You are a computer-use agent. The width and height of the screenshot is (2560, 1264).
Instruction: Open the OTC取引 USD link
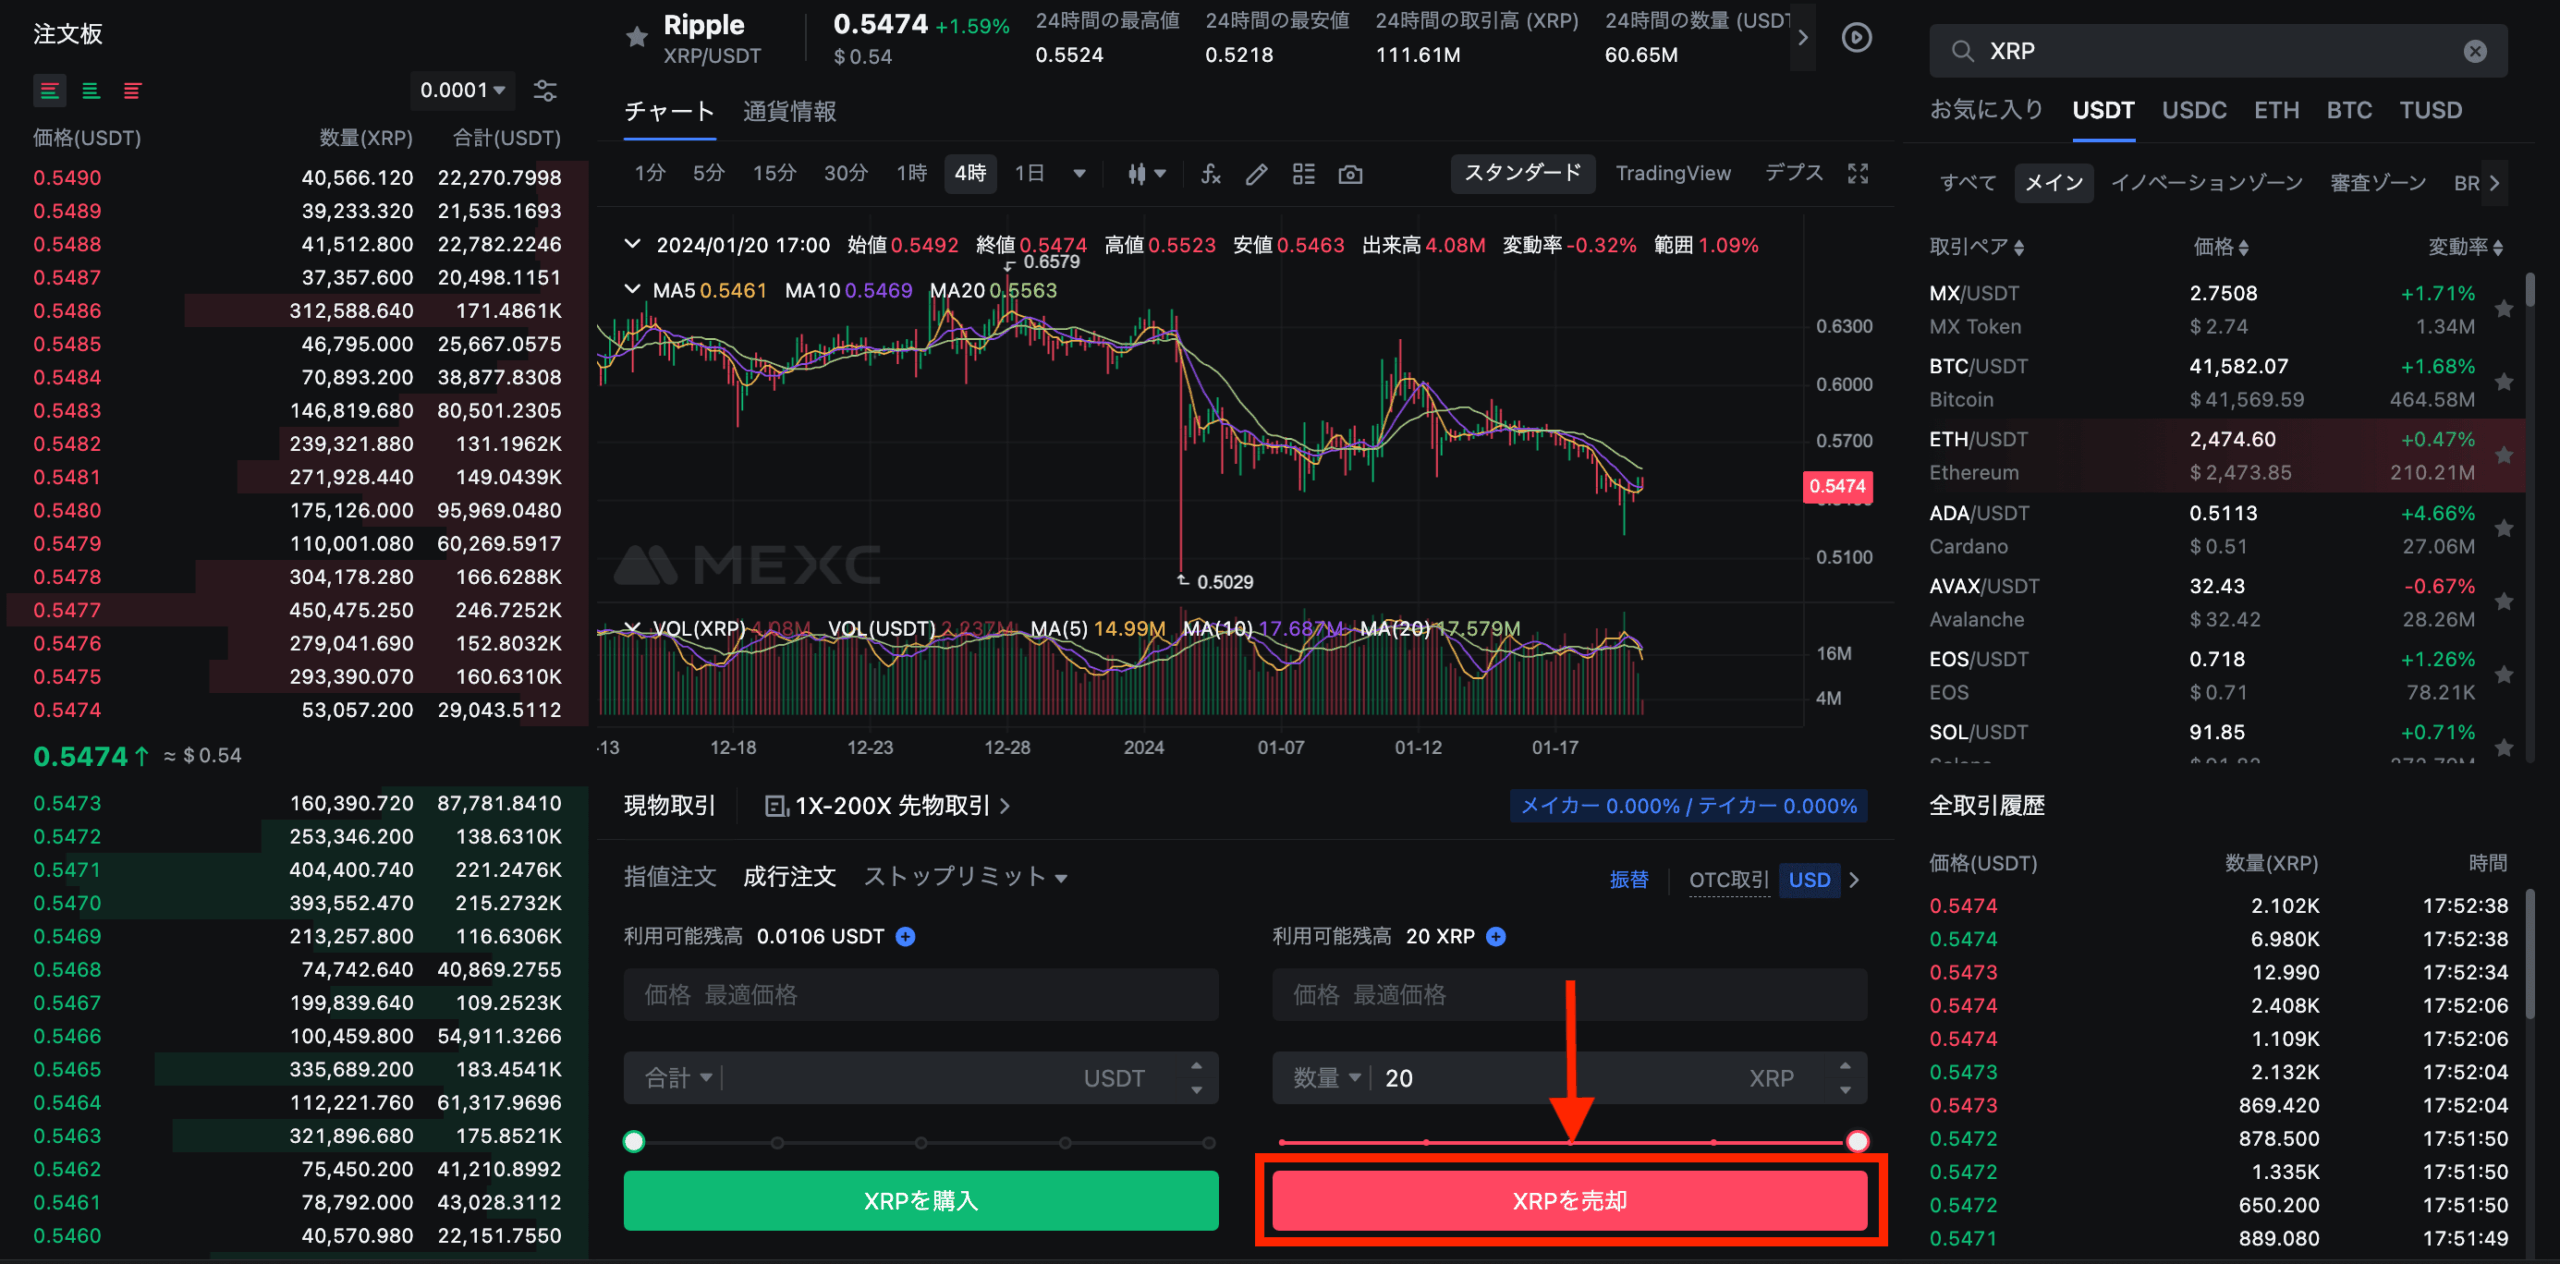(x=1774, y=880)
